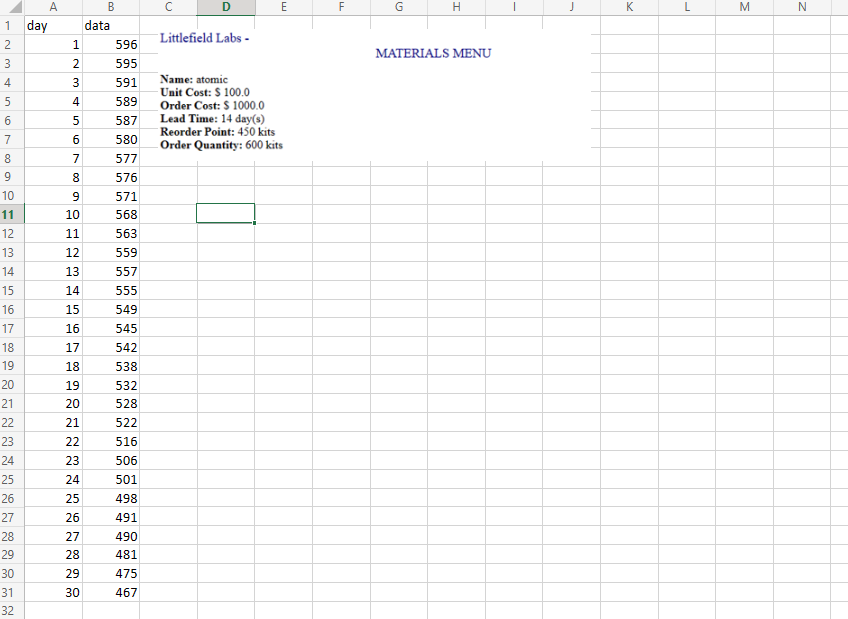Select column D header
The width and height of the screenshot is (848, 619).
[x=226, y=7]
